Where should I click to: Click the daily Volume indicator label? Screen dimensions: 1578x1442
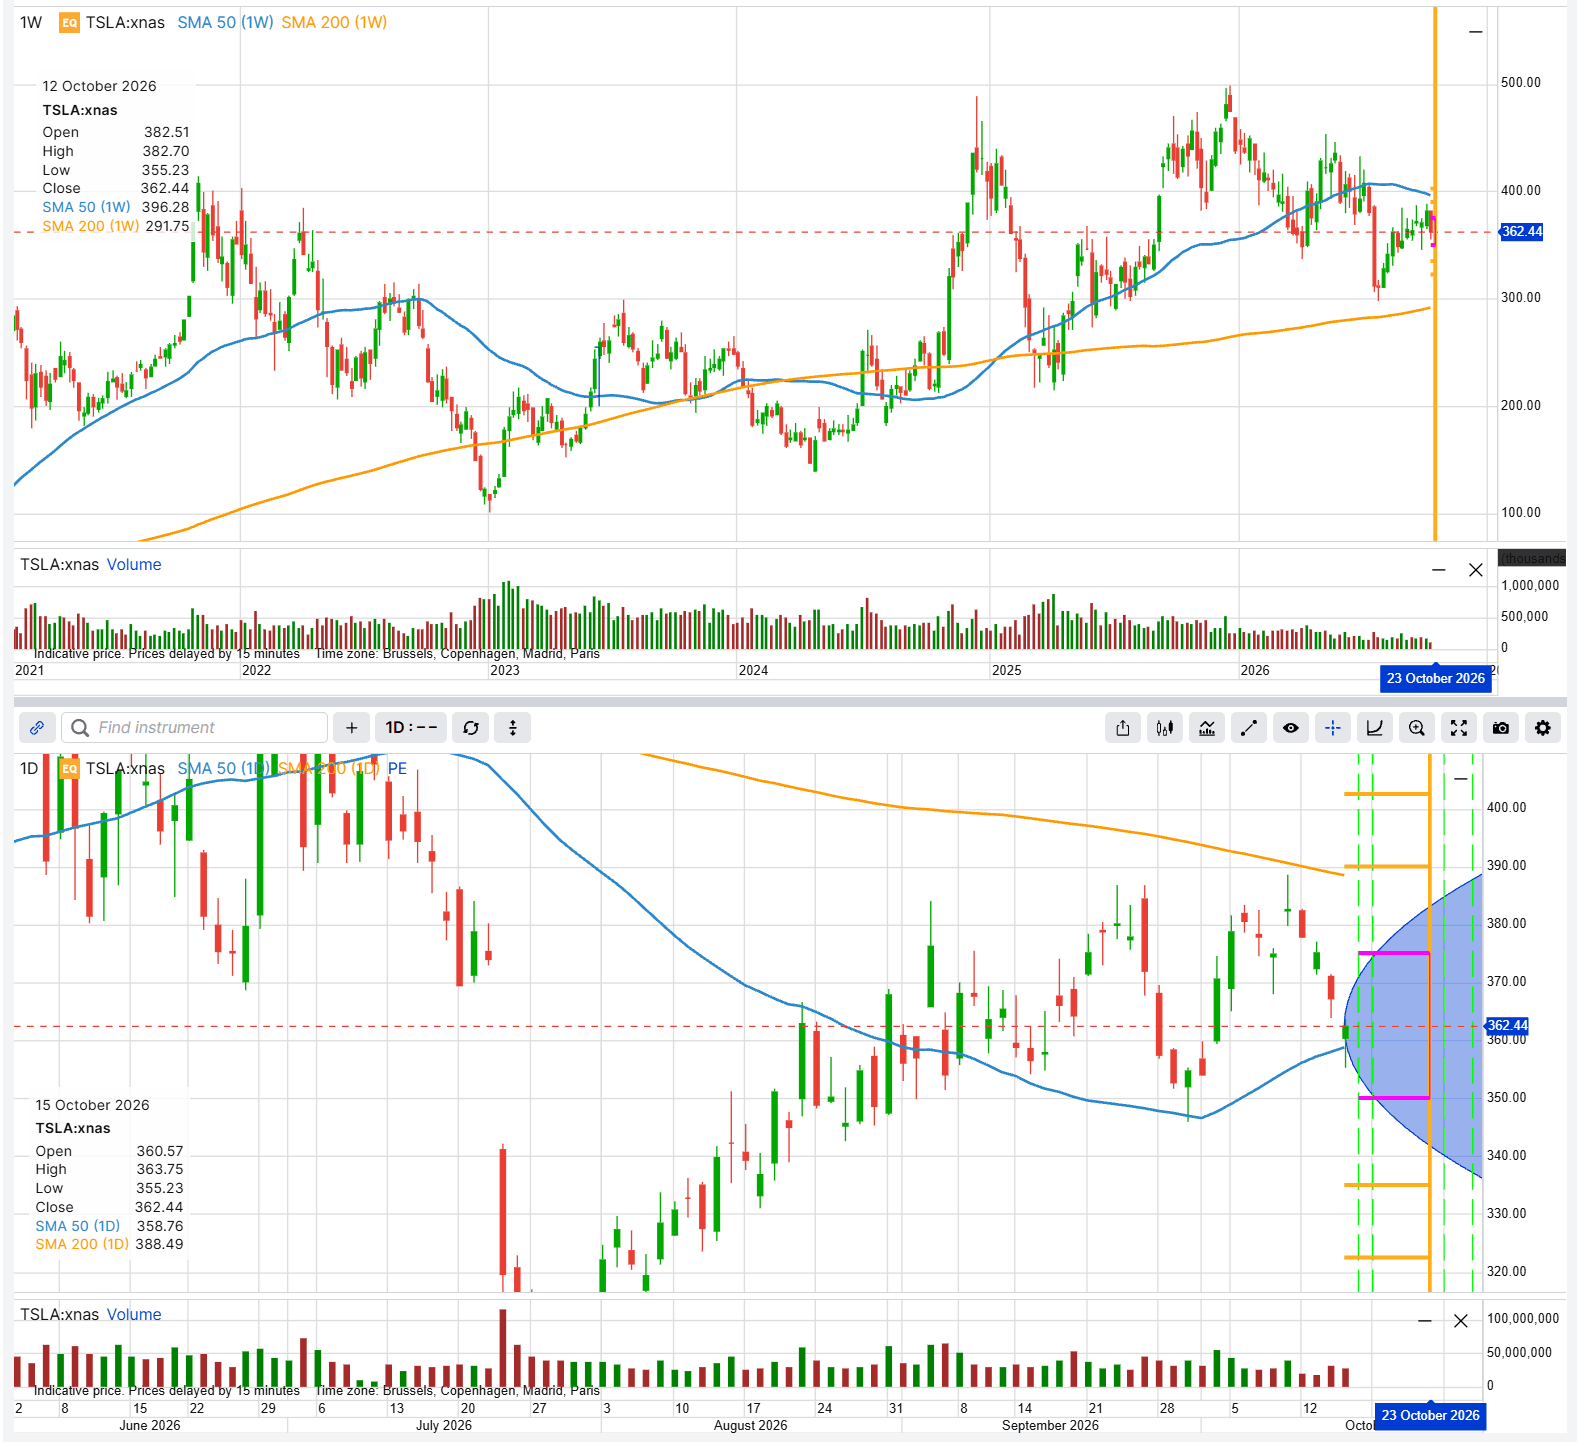click(x=134, y=1315)
